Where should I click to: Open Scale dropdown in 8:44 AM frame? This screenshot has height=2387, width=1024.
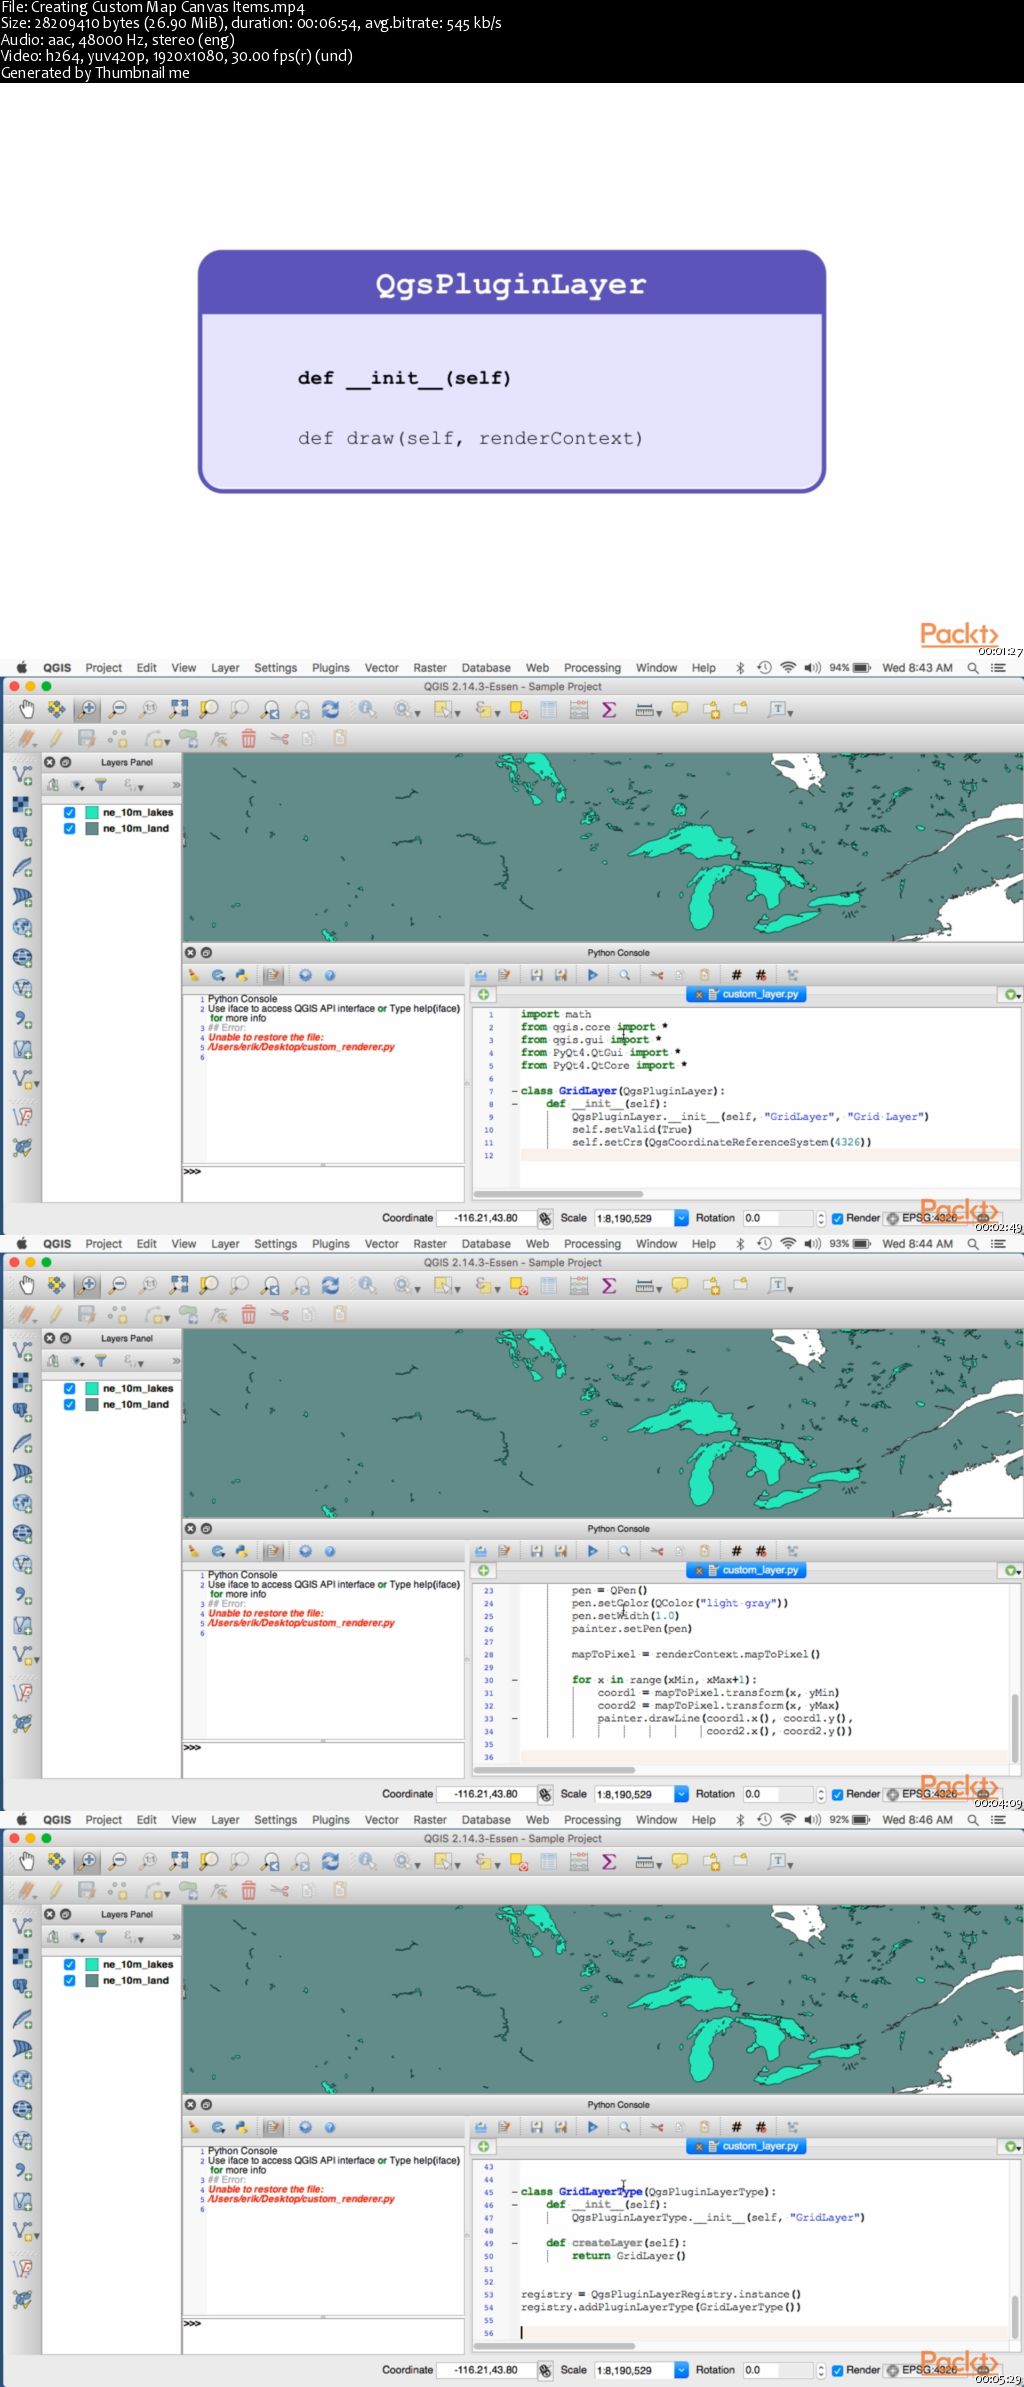[x=681, y=1794]
